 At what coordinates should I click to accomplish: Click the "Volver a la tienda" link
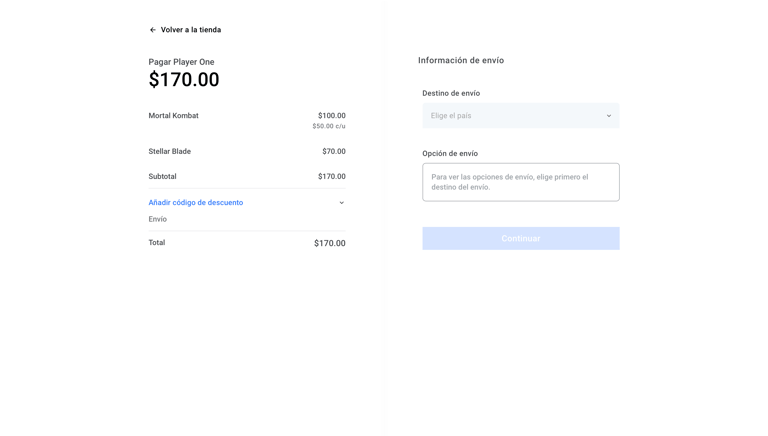click(190, 30)
